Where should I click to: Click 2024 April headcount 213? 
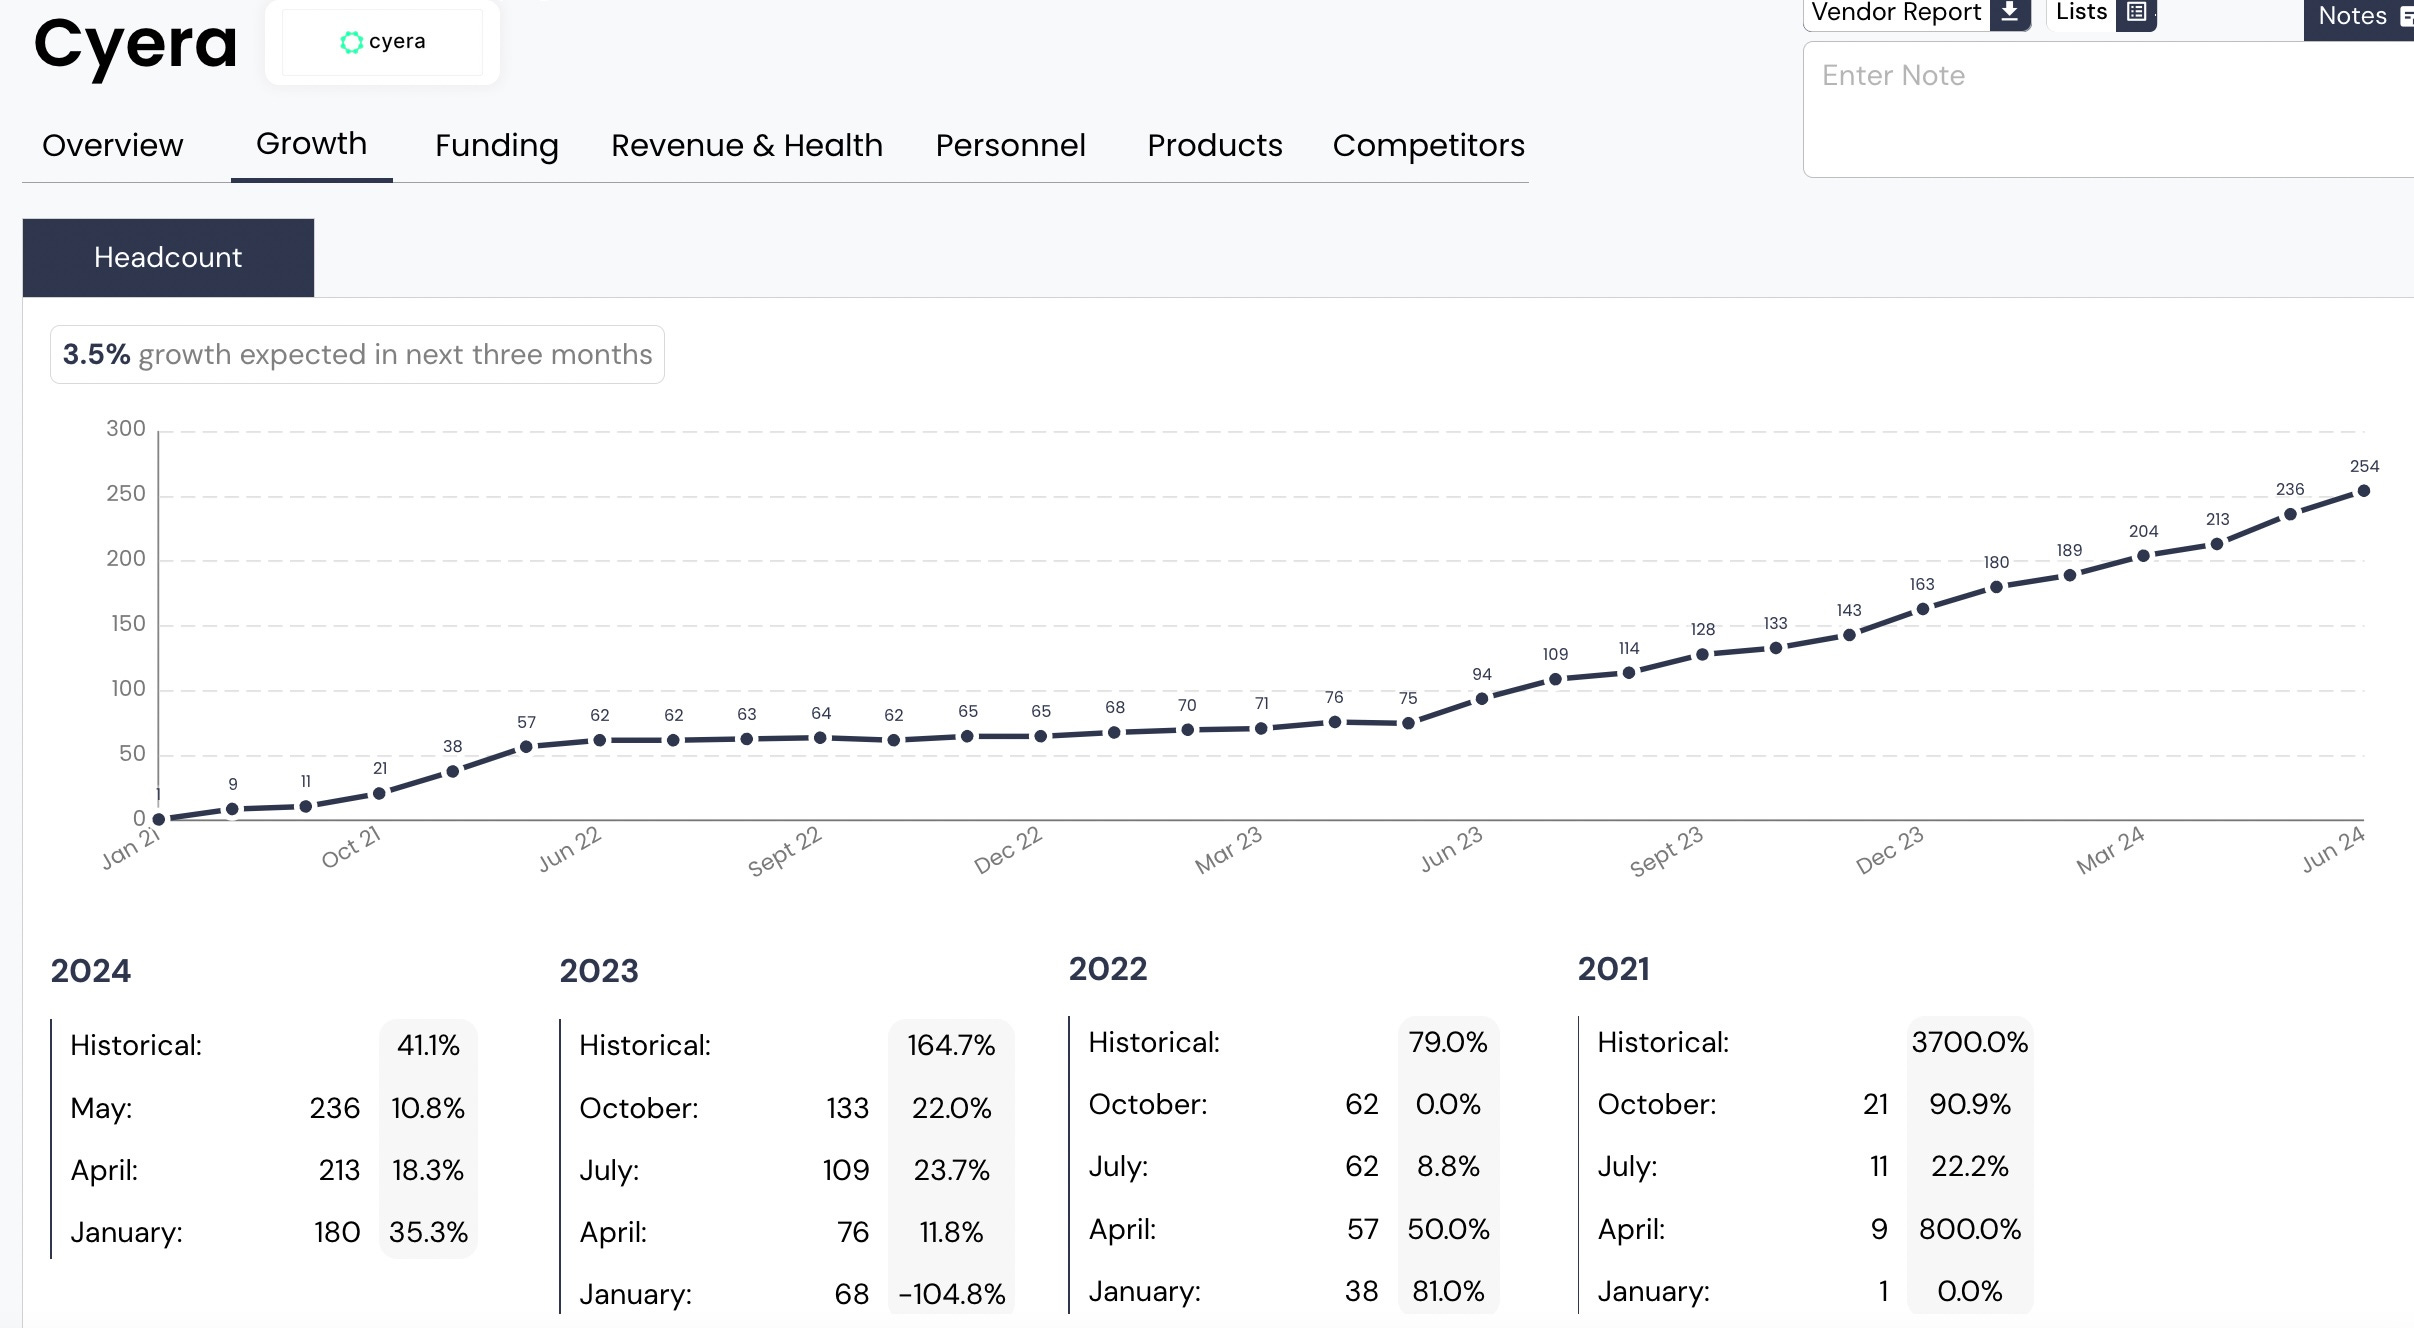click(339, 1170)
